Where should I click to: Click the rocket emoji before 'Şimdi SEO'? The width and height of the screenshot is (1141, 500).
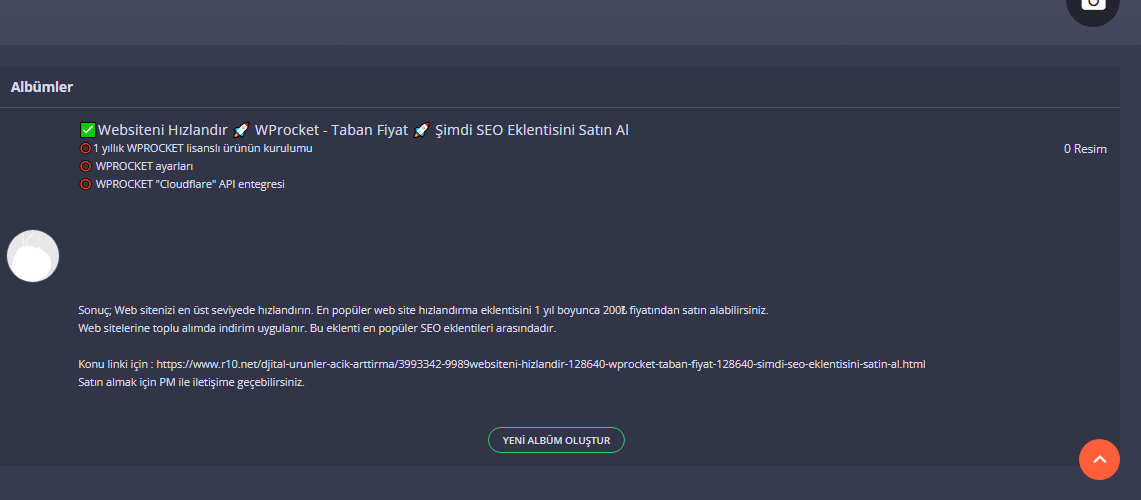pos(421,130)
